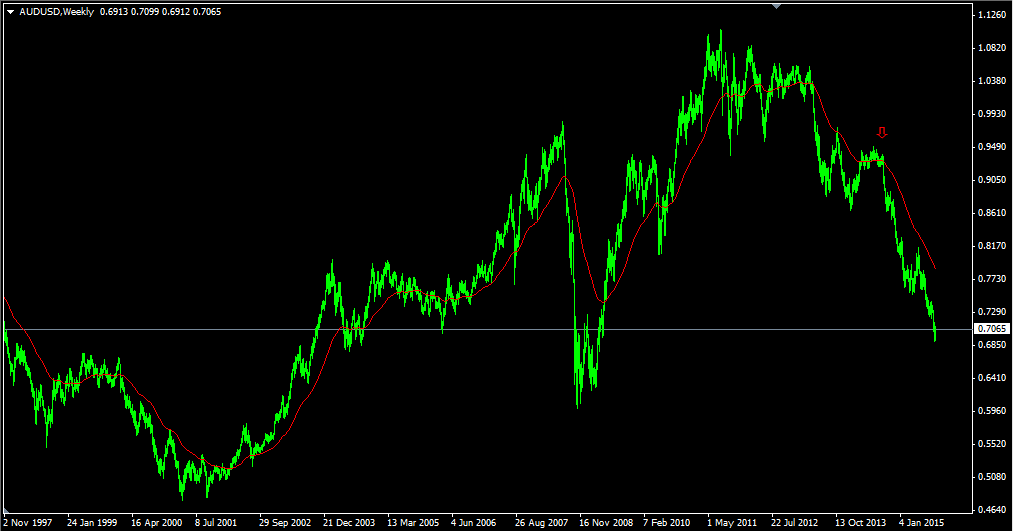Click the 0.7290 price scale label
This screenshot has width=1013, height=531.
coord(992,311)
